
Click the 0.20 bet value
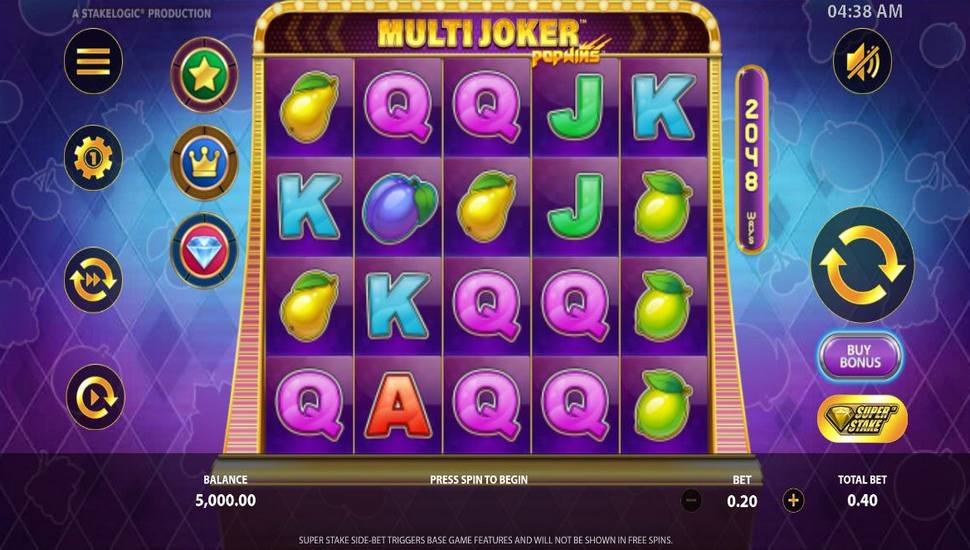coord(742,501)
